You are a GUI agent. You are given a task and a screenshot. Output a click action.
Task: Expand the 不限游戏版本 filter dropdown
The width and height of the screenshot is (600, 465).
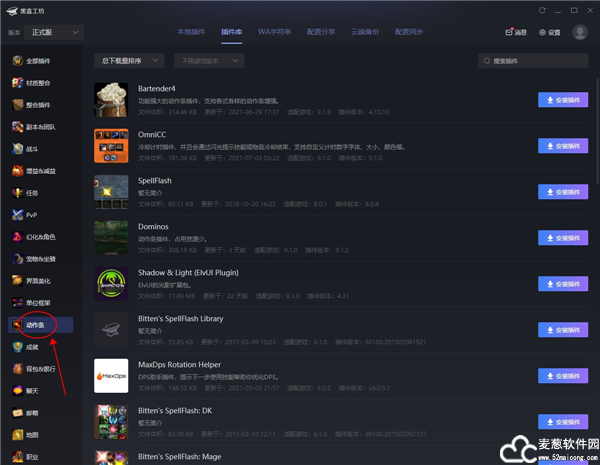pos(208,61)
